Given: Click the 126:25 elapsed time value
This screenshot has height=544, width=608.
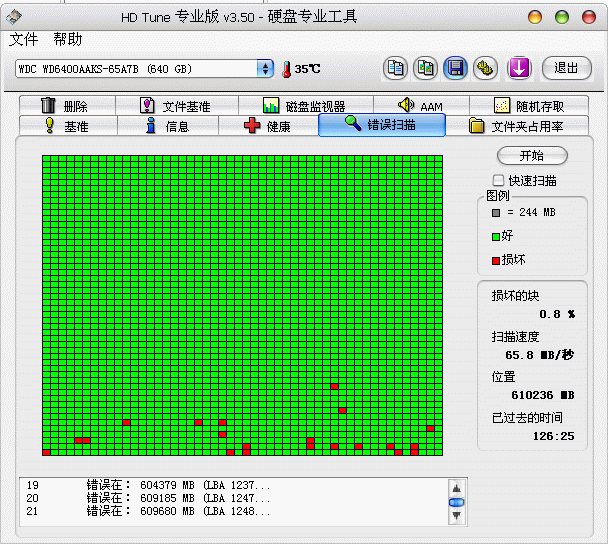Looking at the screenshot, I should (553, 436).
